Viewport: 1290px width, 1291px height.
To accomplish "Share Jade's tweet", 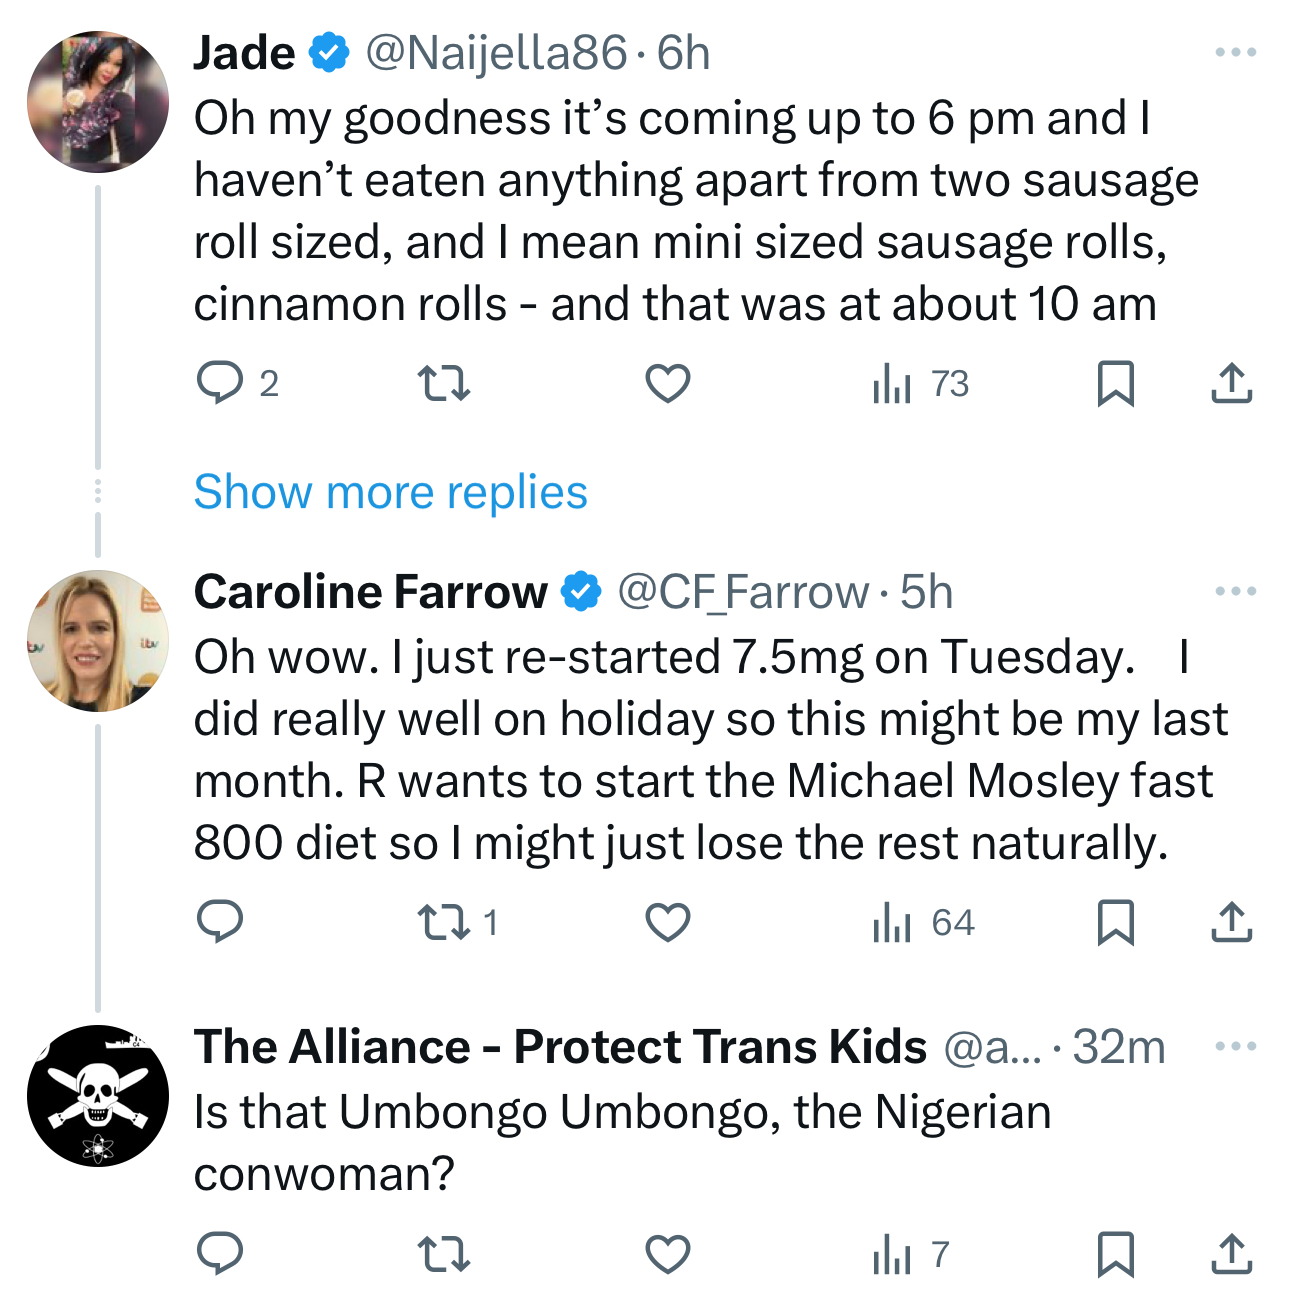I will point(1231,384).
